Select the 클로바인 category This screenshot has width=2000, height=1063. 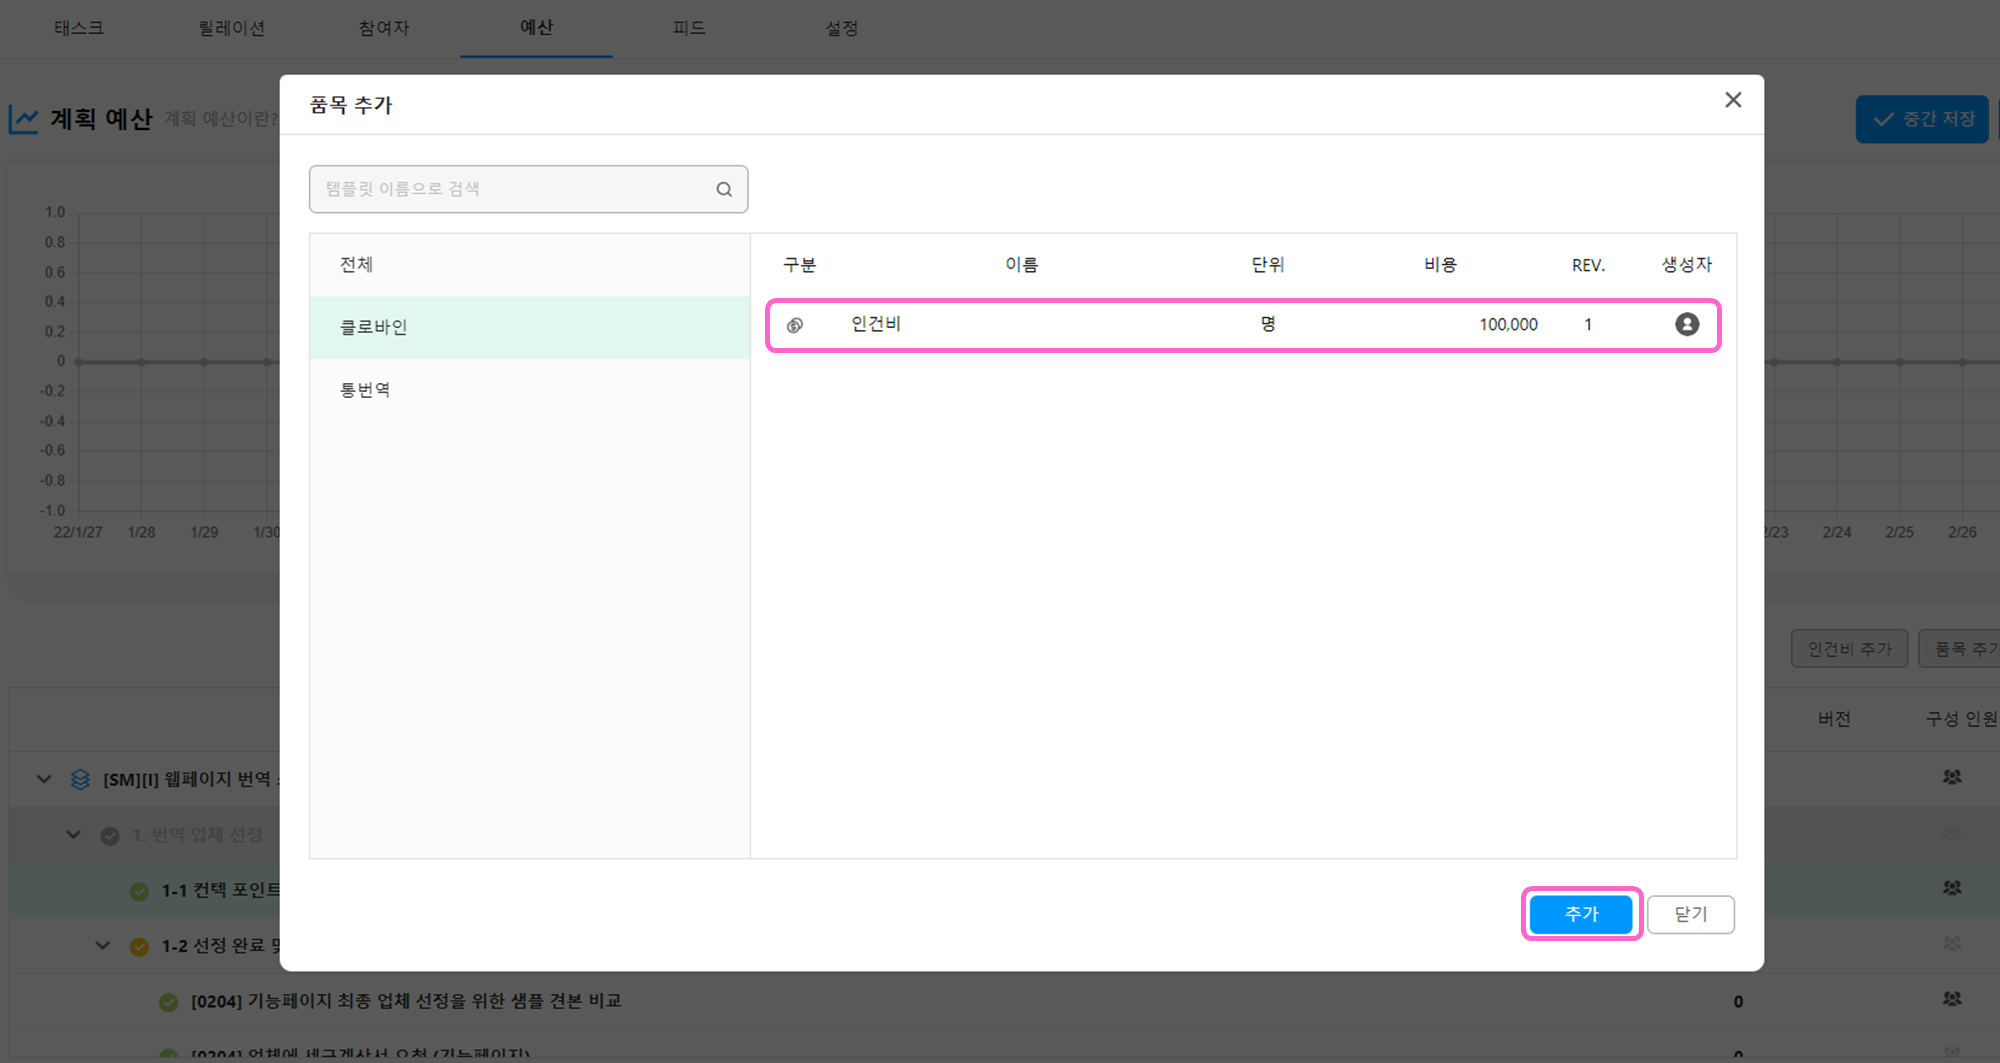[530, 327]
